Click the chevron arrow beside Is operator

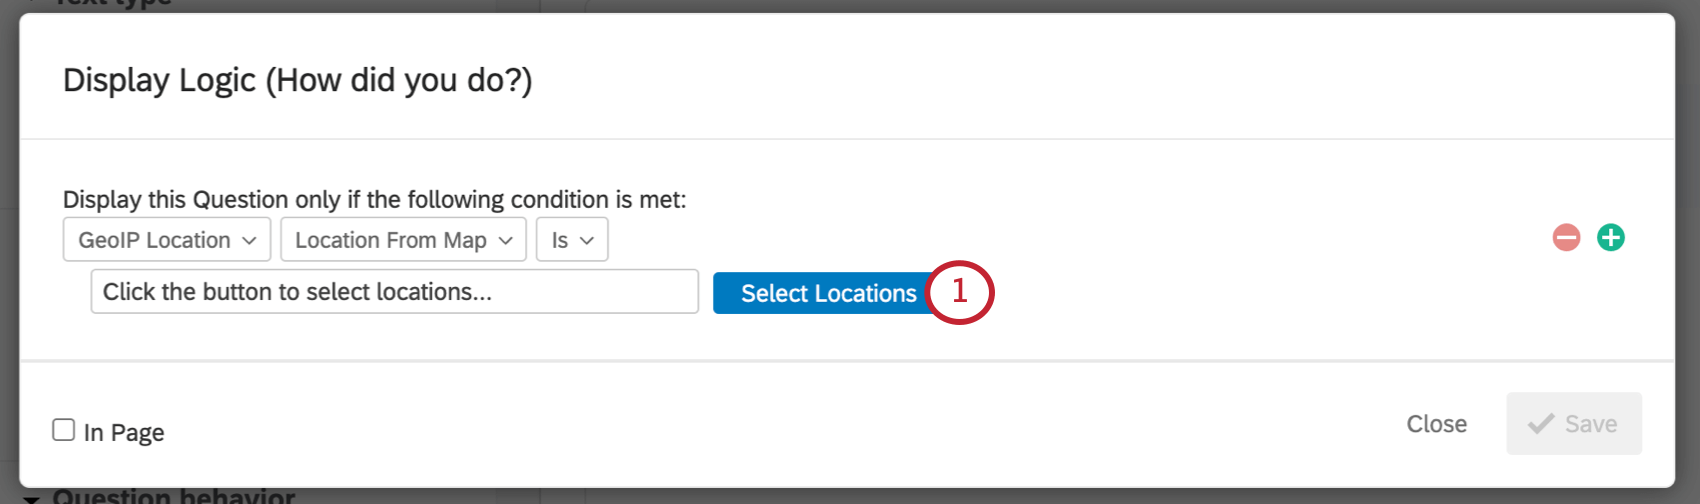point(587,241)
